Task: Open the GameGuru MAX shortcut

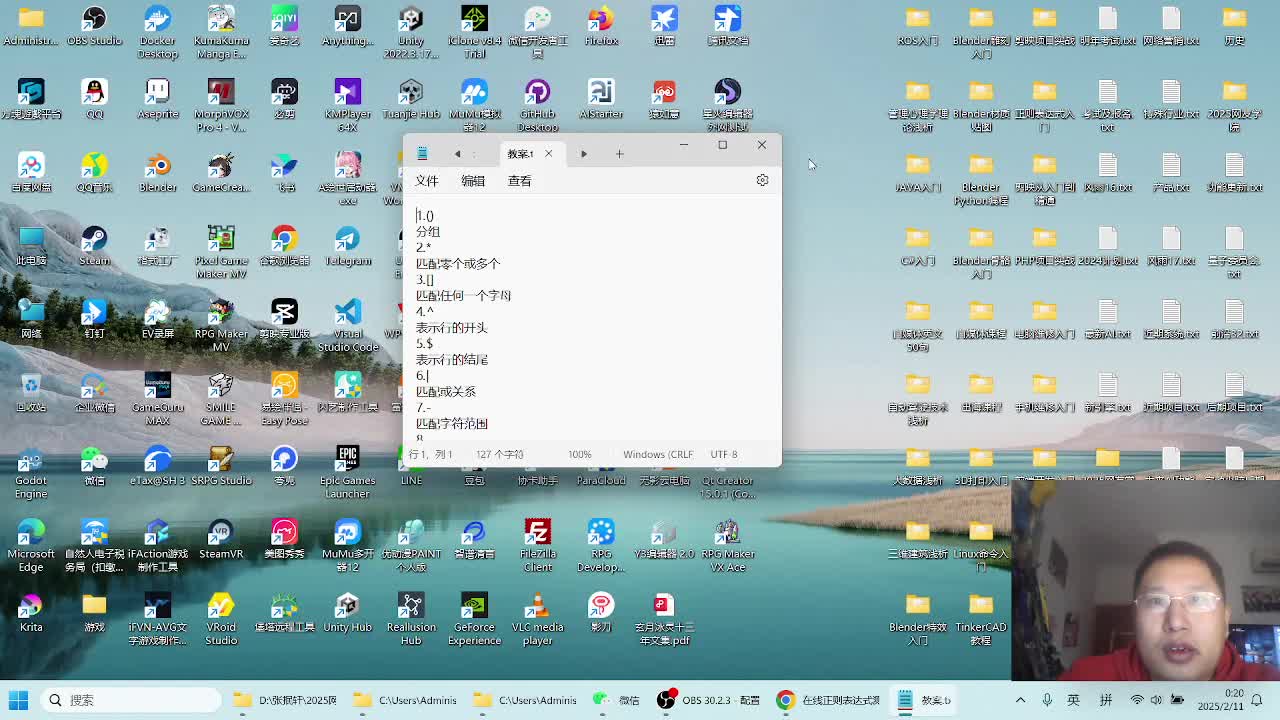Action: point(157,398)
